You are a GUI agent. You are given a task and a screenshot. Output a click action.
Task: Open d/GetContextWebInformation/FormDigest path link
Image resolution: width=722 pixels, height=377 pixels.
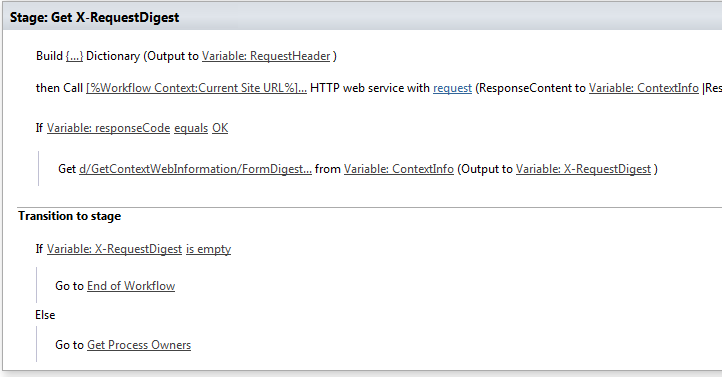tap(195, 169)
